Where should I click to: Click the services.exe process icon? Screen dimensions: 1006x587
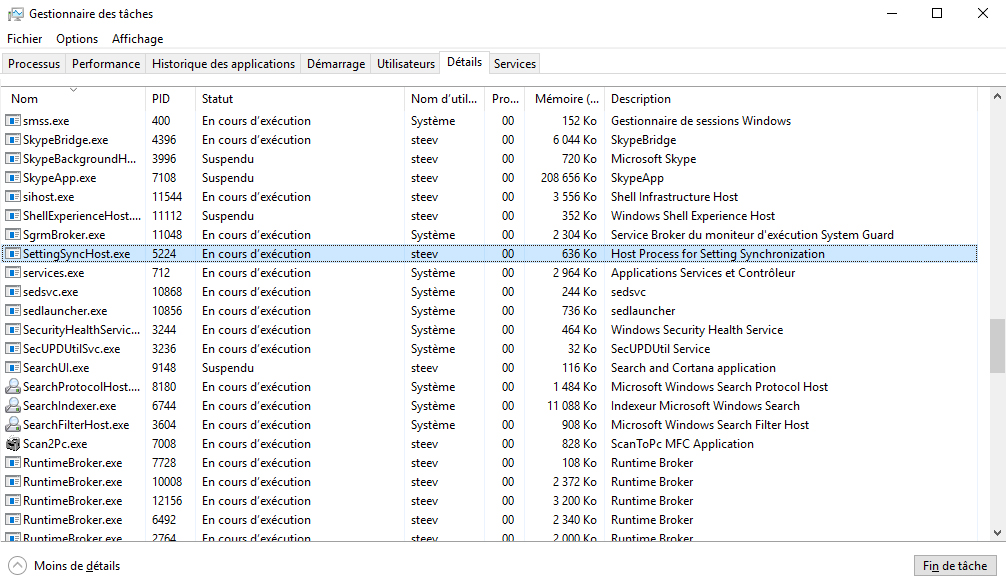(13, 273)
